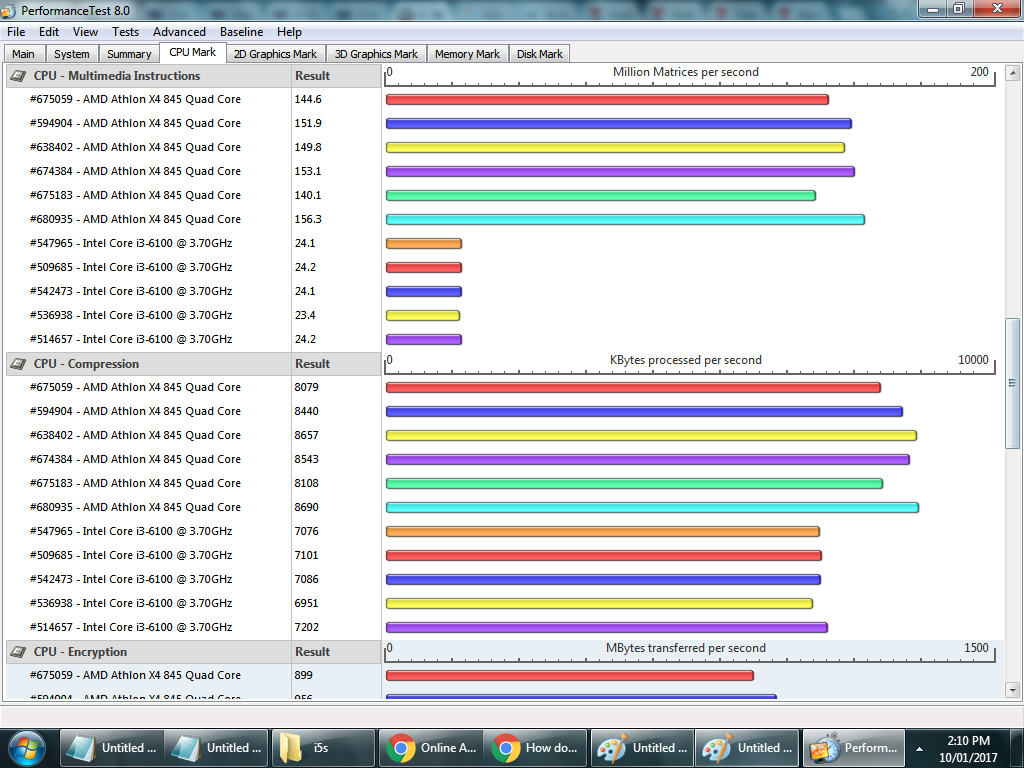This screenshot has height=768, width=1024.
Task: Open the Advanced menu
Action: (180, 32)
